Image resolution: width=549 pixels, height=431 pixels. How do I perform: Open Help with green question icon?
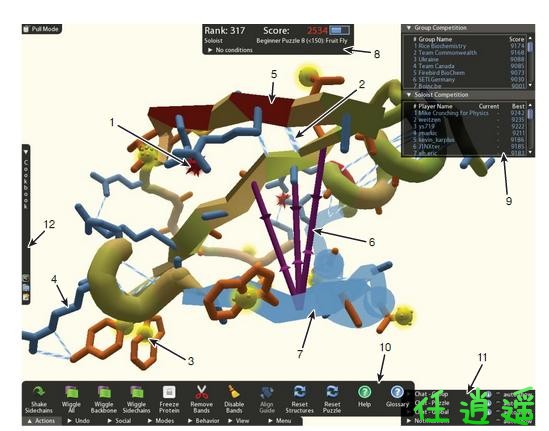coord(364,391)
